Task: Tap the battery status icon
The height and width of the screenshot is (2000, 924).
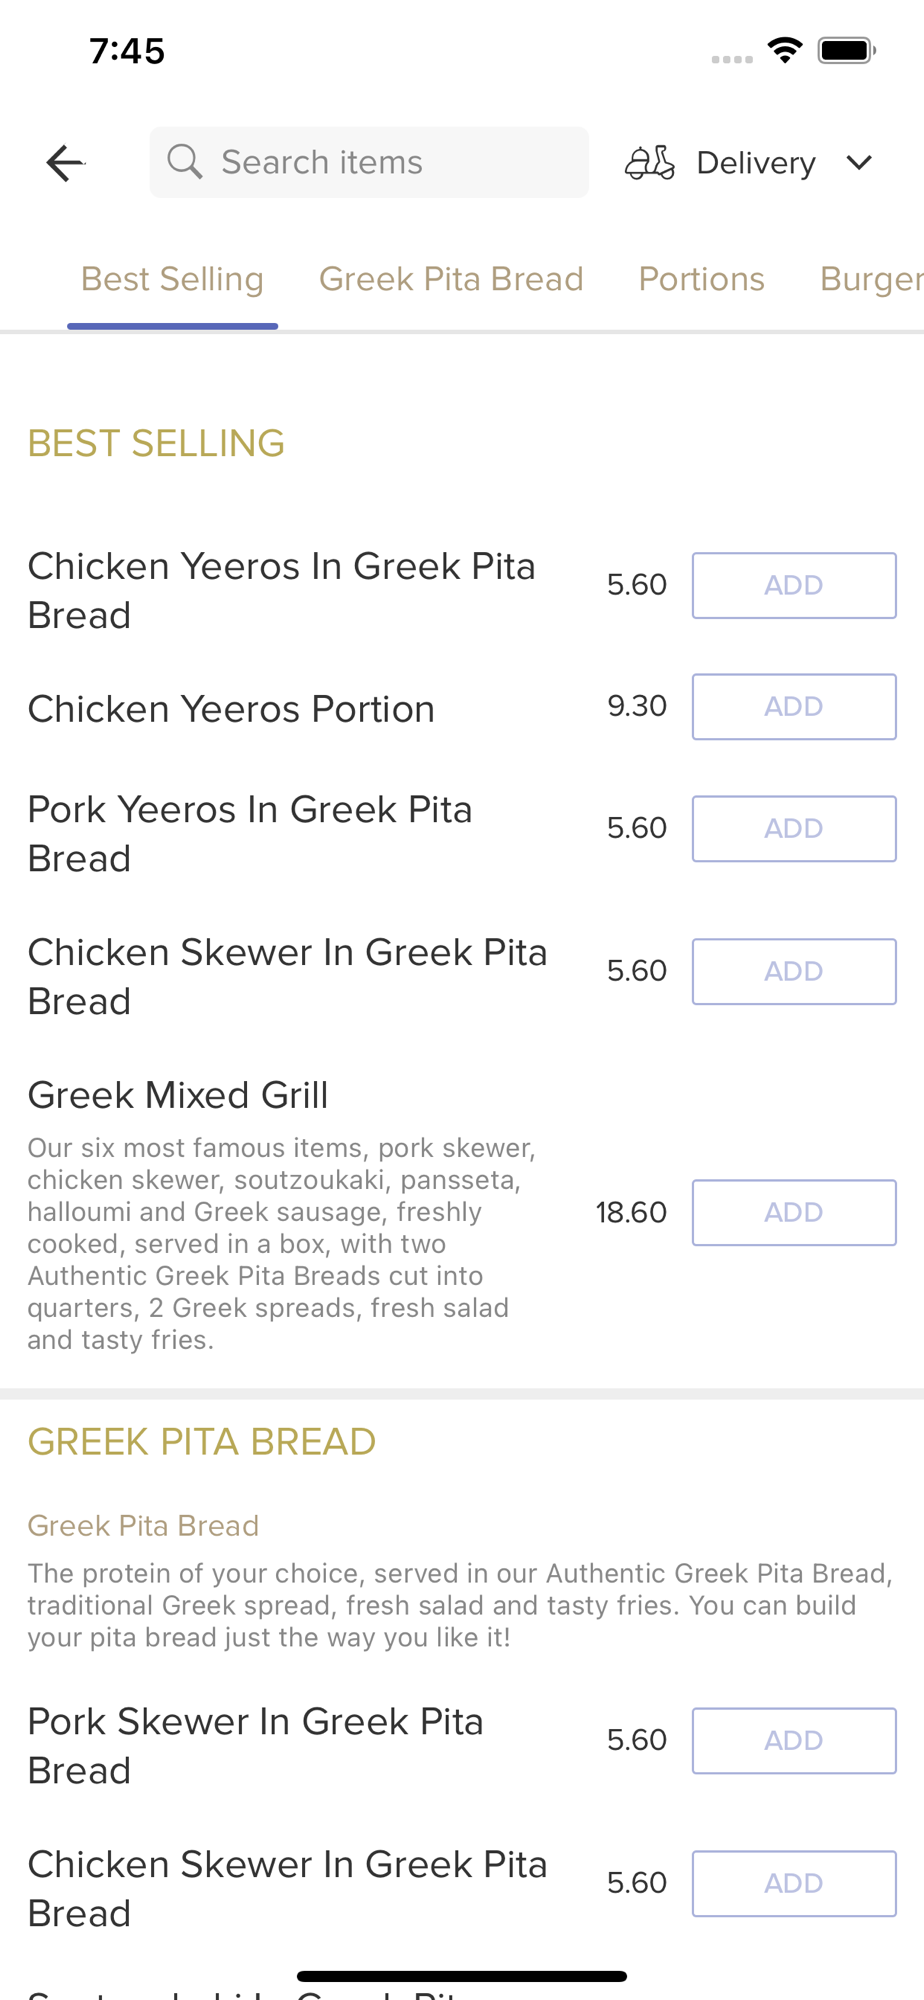Action: click(846, 50)
